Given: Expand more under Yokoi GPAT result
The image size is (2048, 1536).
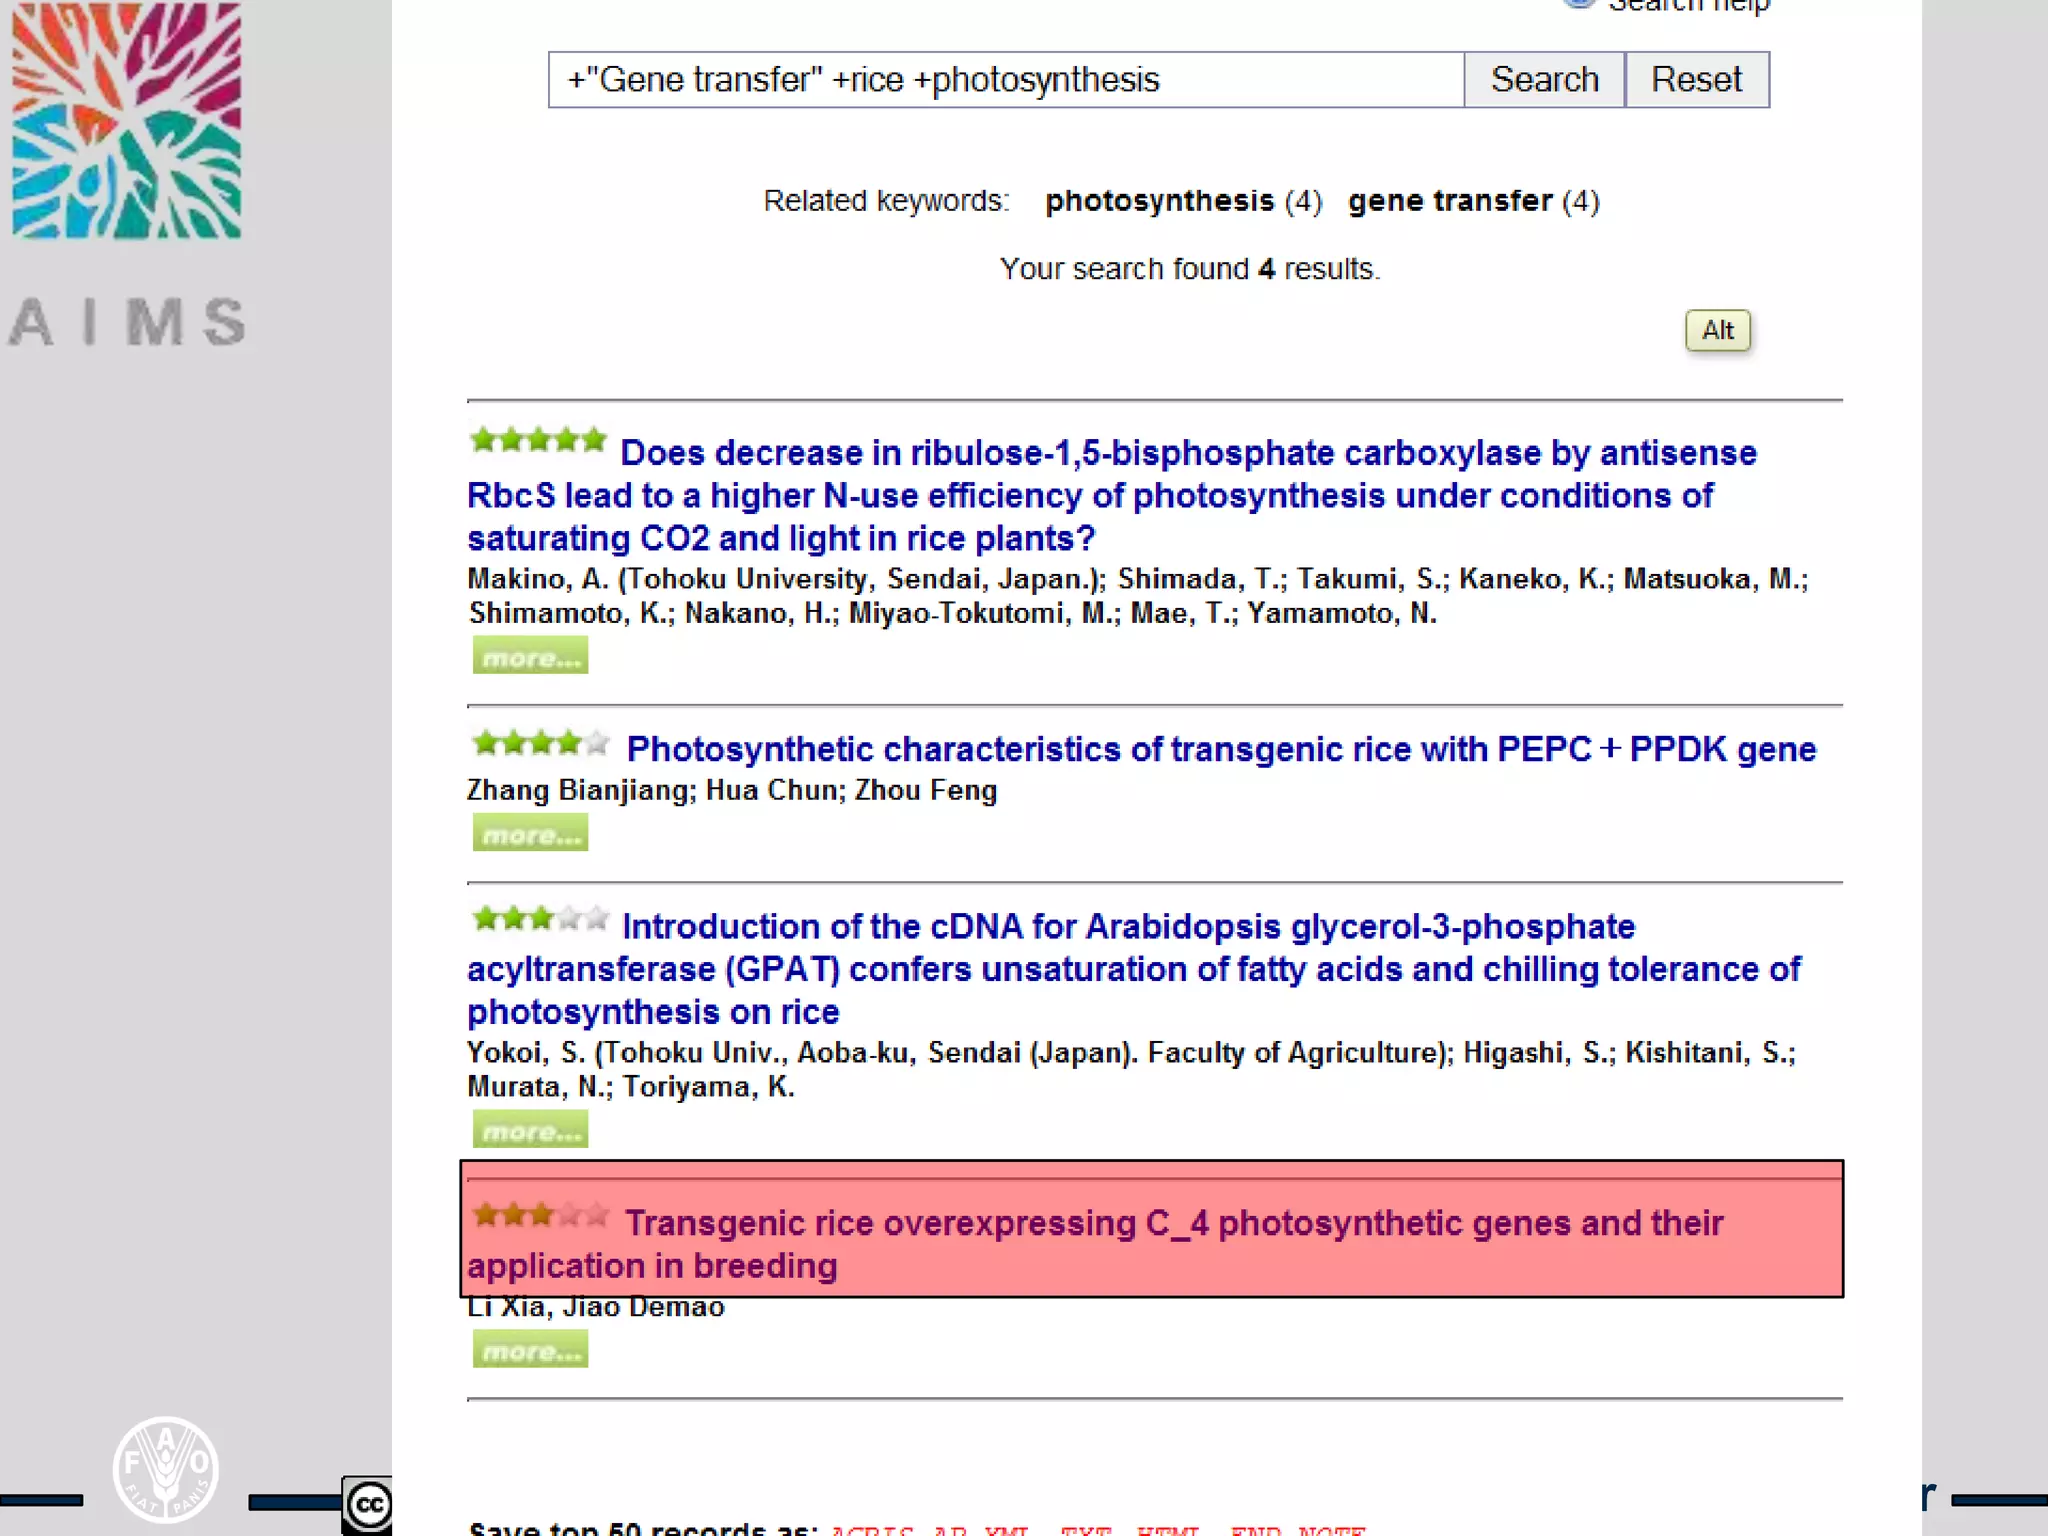Looking at the screenshot, I should [x=530, y=1131].
